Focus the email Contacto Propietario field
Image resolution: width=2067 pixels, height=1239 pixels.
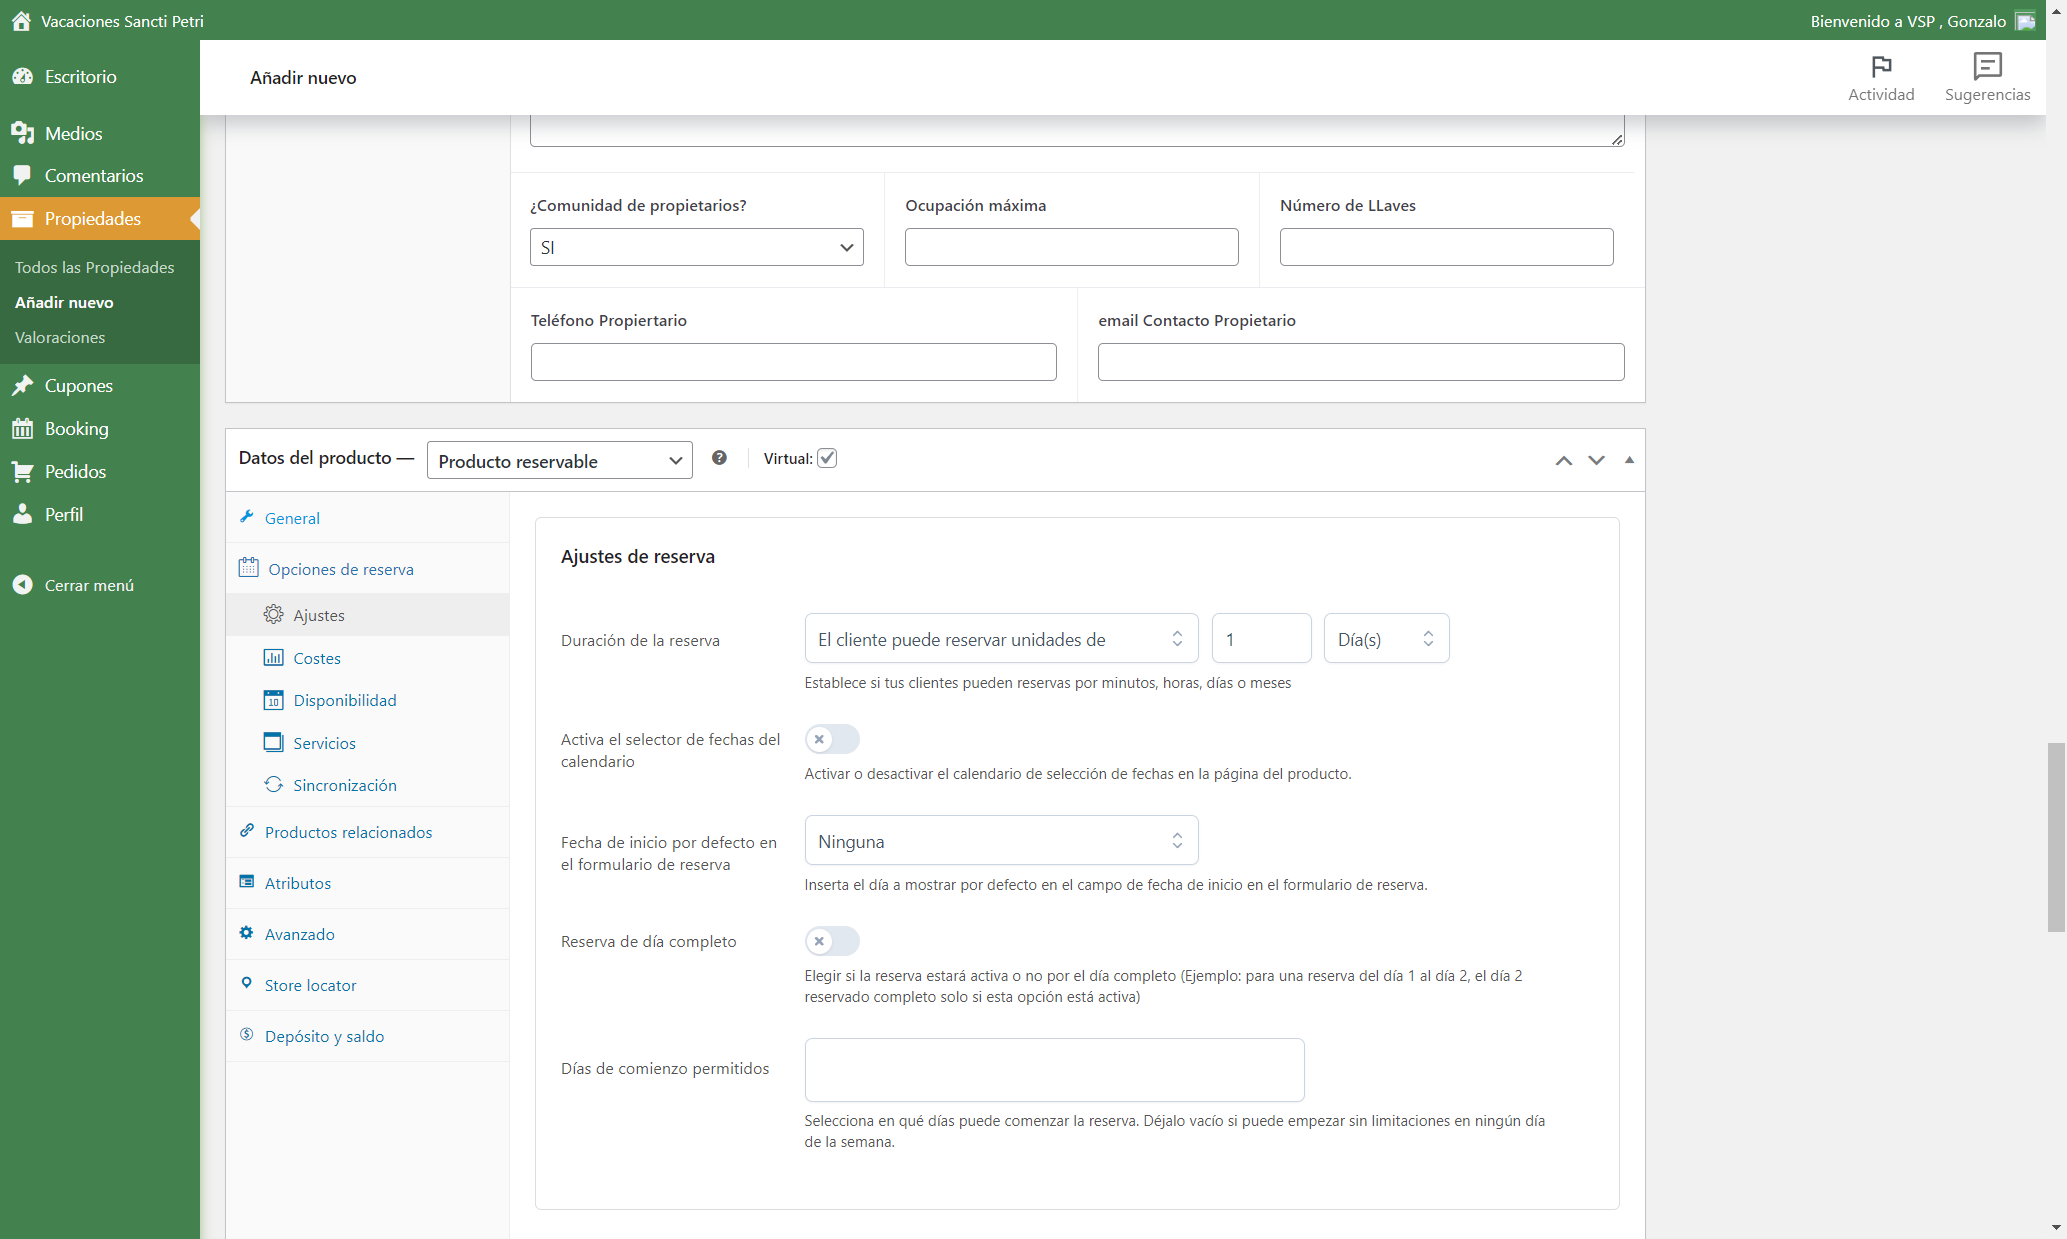1361,362
